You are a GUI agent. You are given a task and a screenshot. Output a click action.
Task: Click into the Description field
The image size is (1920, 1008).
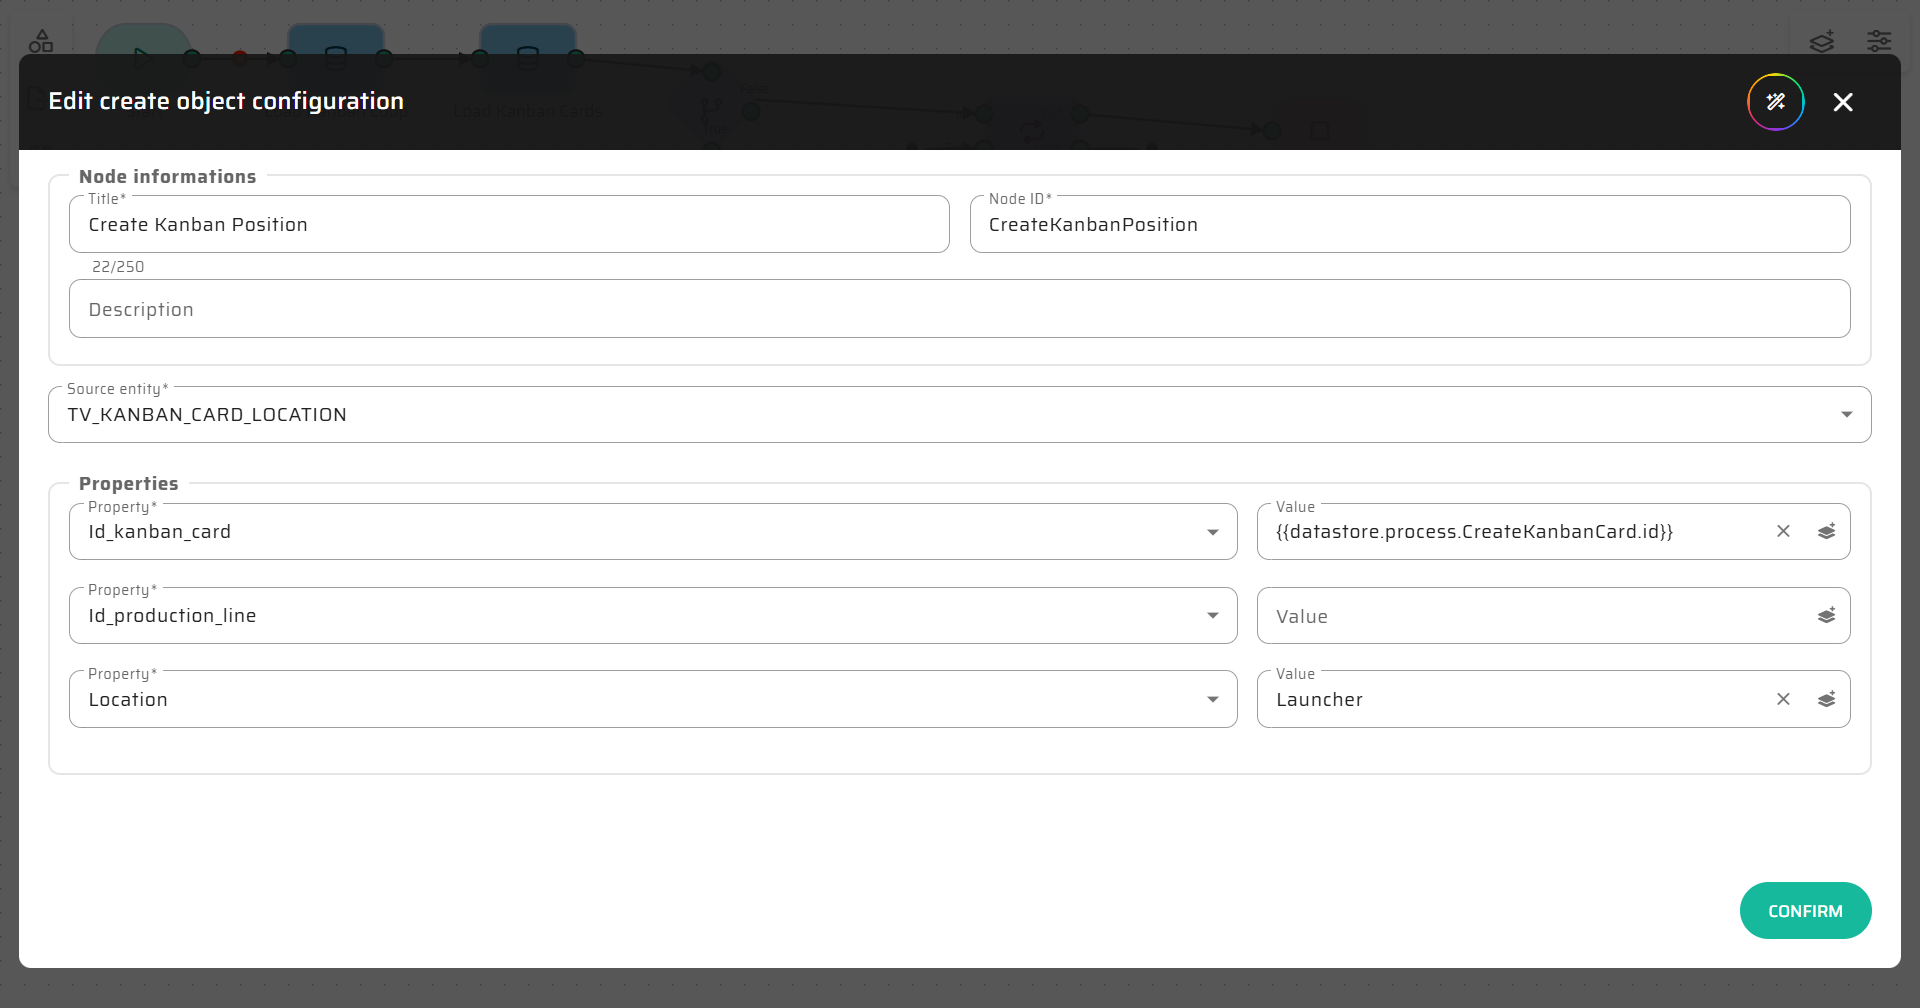coord(958,310)
